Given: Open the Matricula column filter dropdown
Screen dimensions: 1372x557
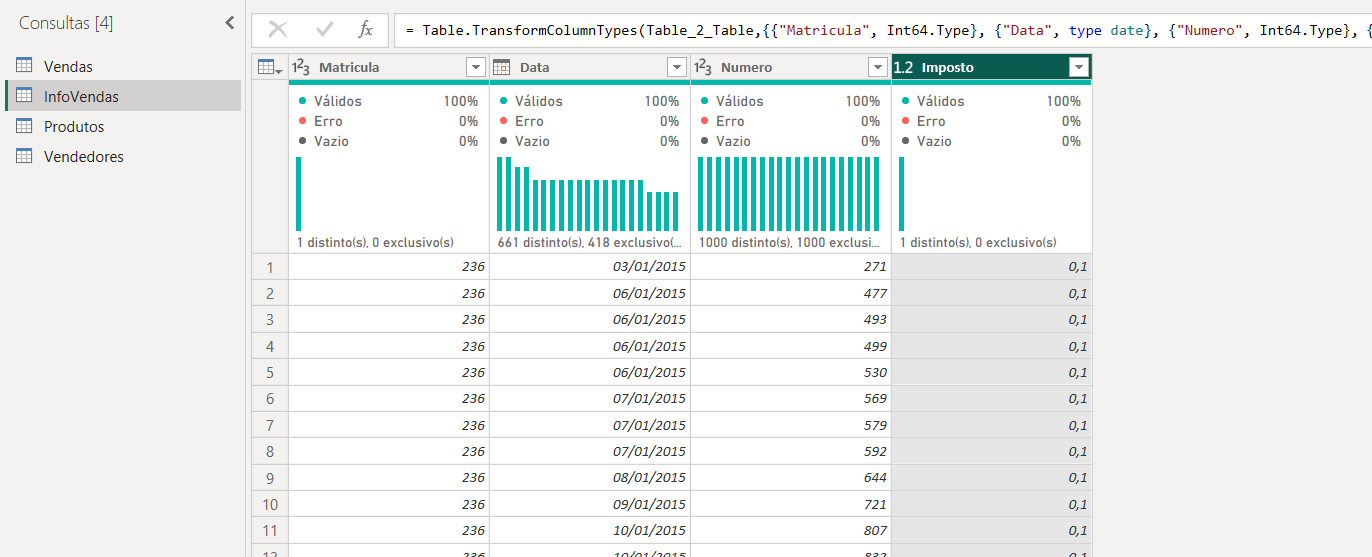Looking at the screenshot, I should (x=476, y=67).
